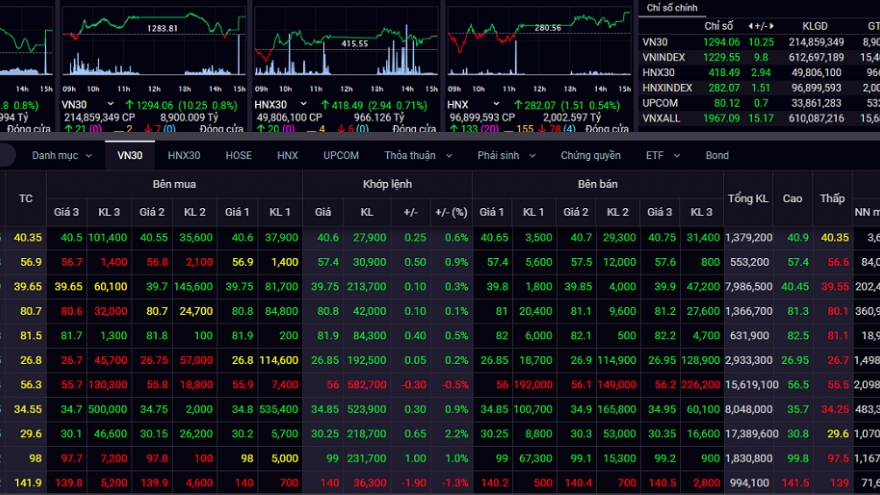Open the HNX chart index selector

(x=473, y=104)
